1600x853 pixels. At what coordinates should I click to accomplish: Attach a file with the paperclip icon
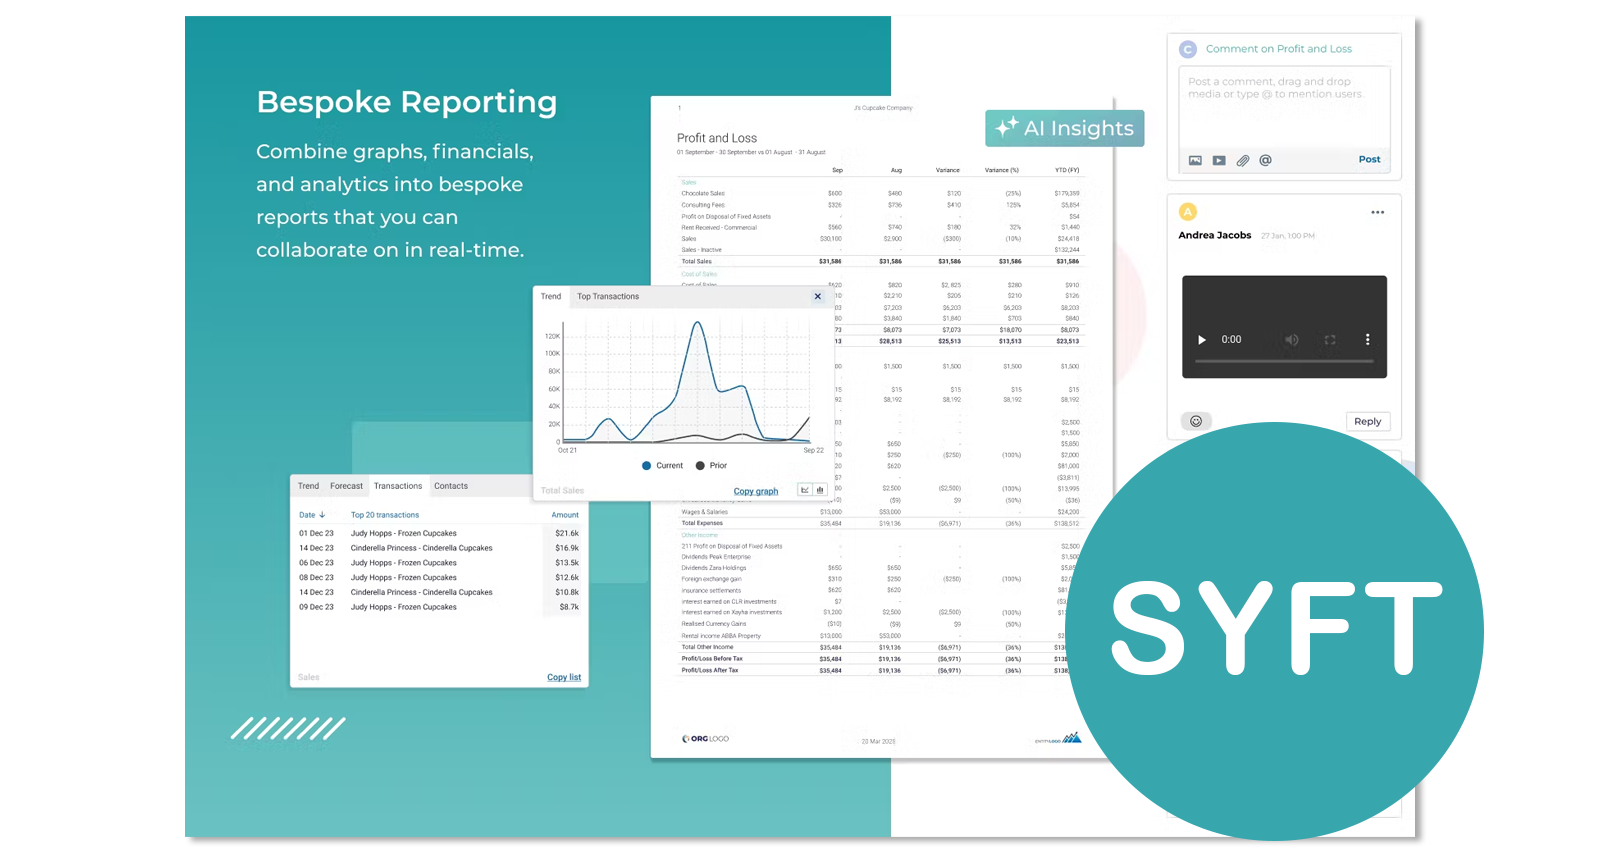click(x=1243, y=160)
